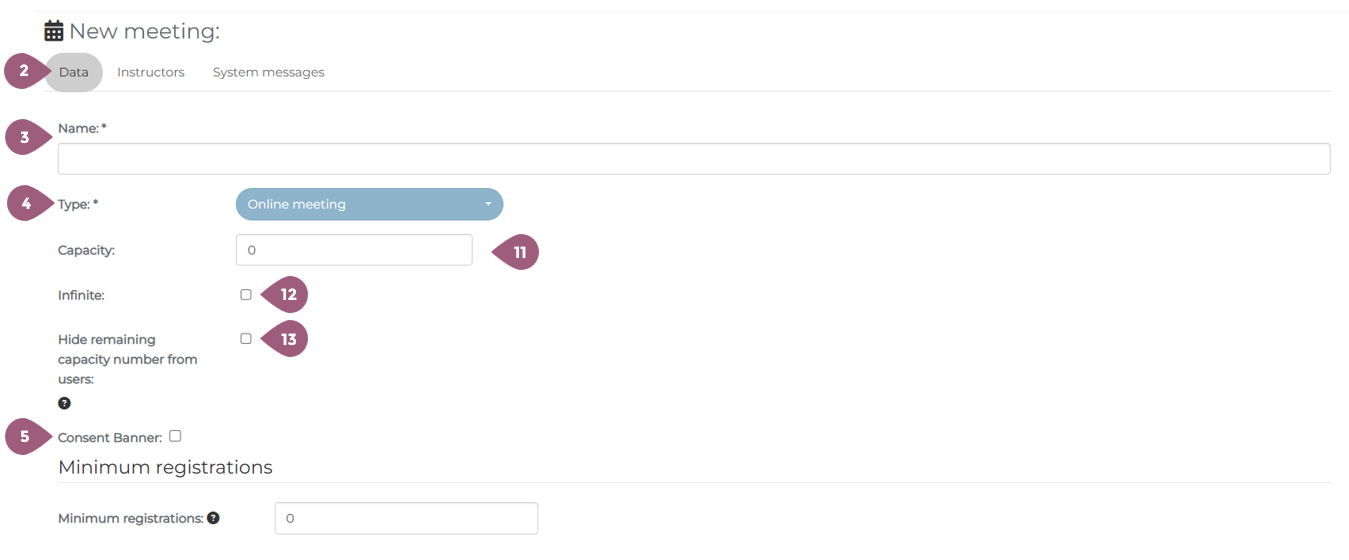
Task: Check the Consent Banner checkbox
Action: click(175, 436)
